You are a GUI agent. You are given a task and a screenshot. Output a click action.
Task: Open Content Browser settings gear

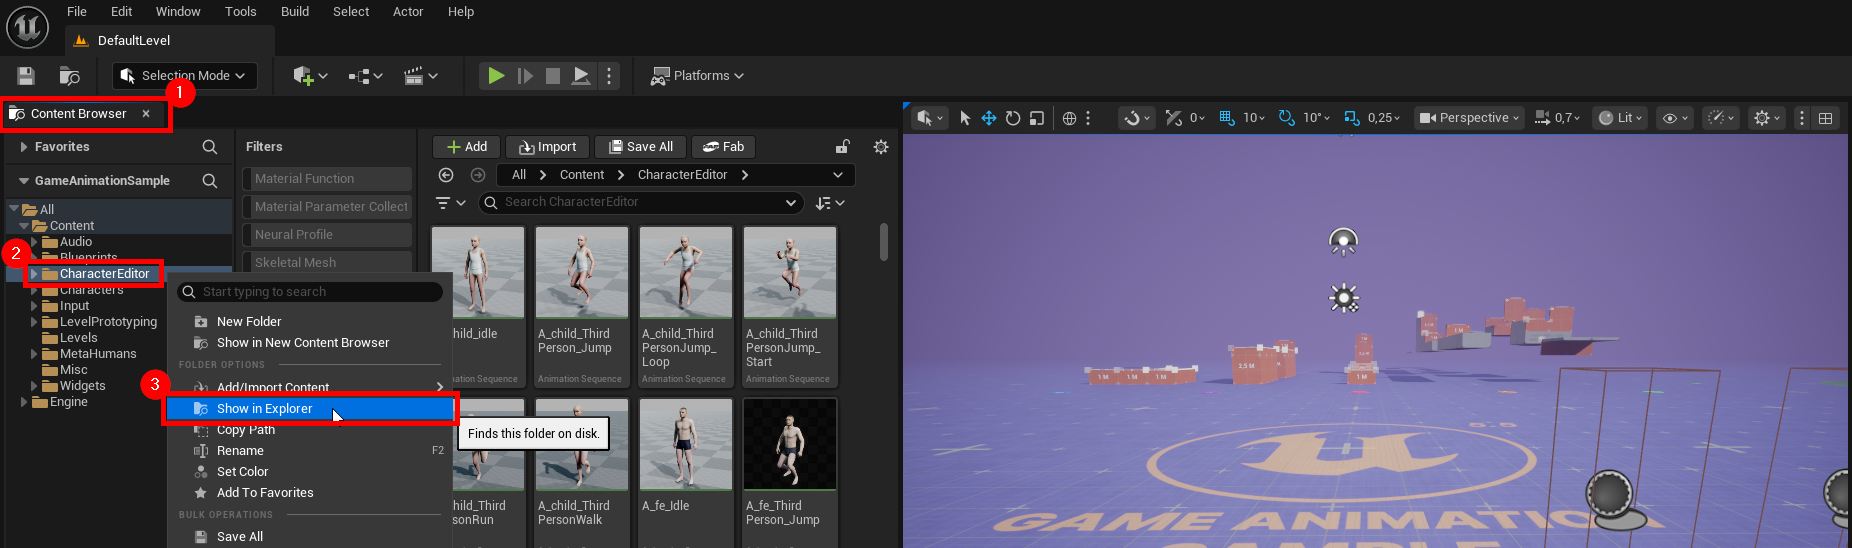pos(881,147)
